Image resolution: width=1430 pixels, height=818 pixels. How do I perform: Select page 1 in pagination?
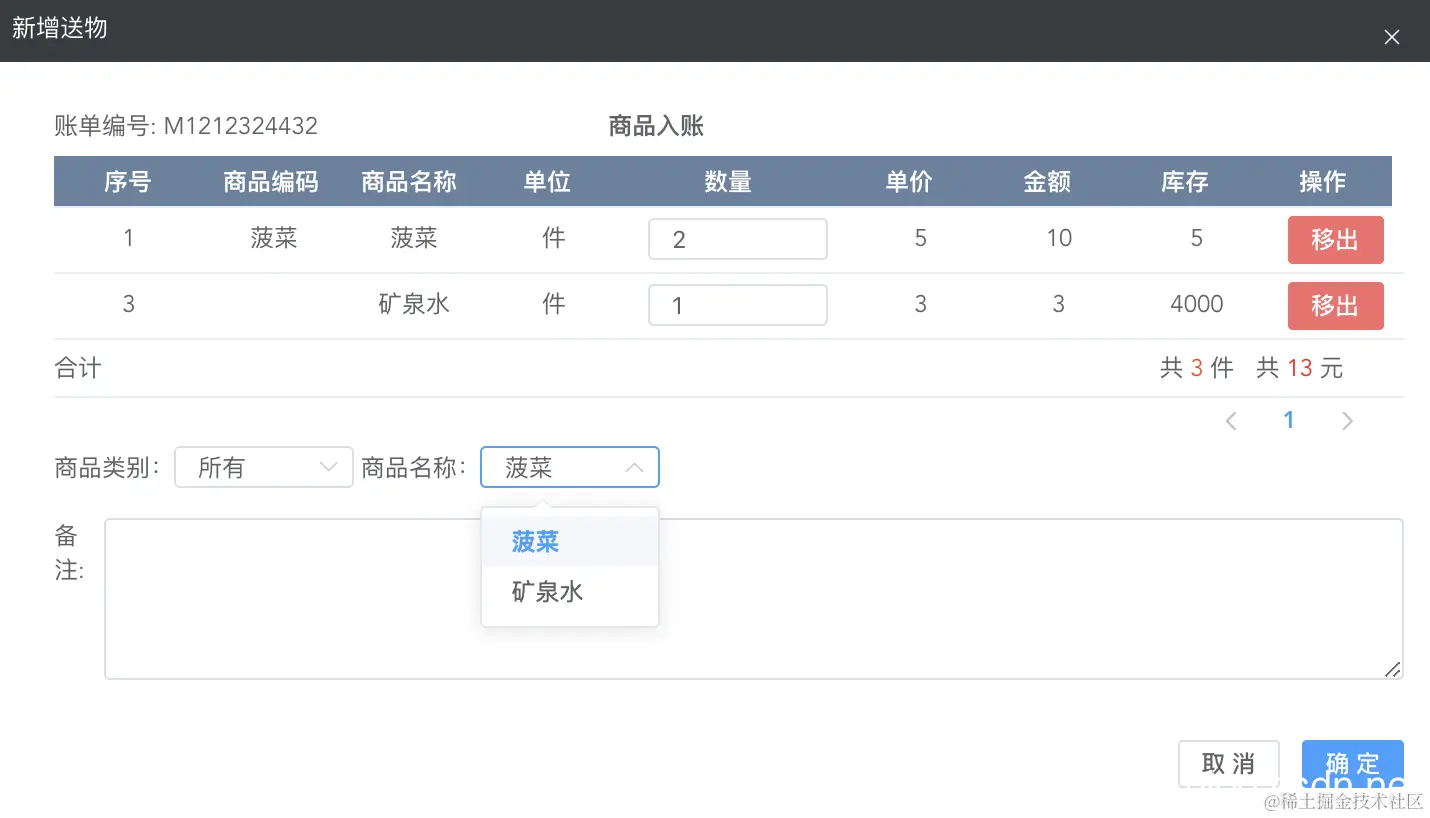[x=1289, y=420]
